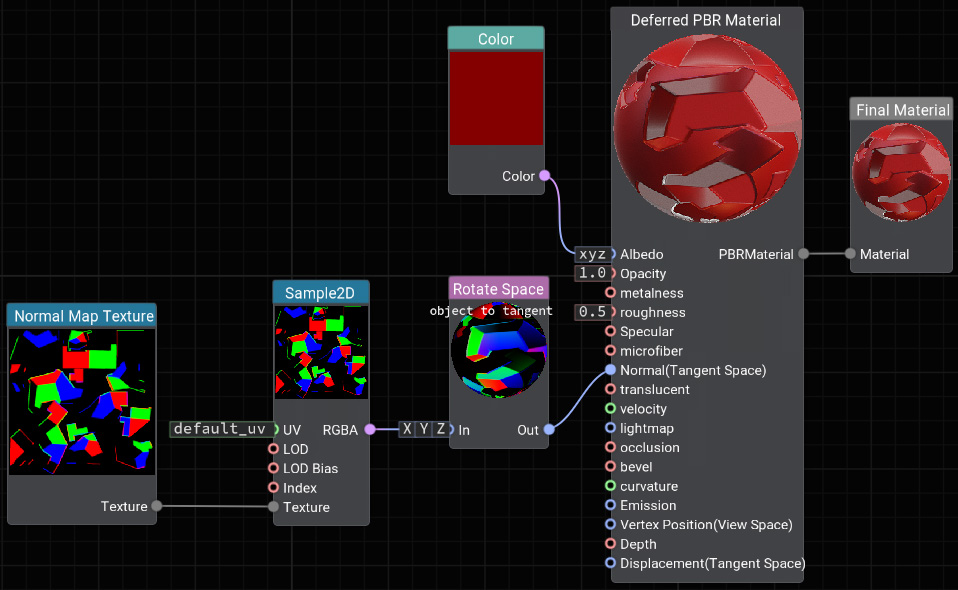The width and height of the screenshot is (958, 590).
Task: Click the Texture input port on Sample2D
Action: coord(273,507)
